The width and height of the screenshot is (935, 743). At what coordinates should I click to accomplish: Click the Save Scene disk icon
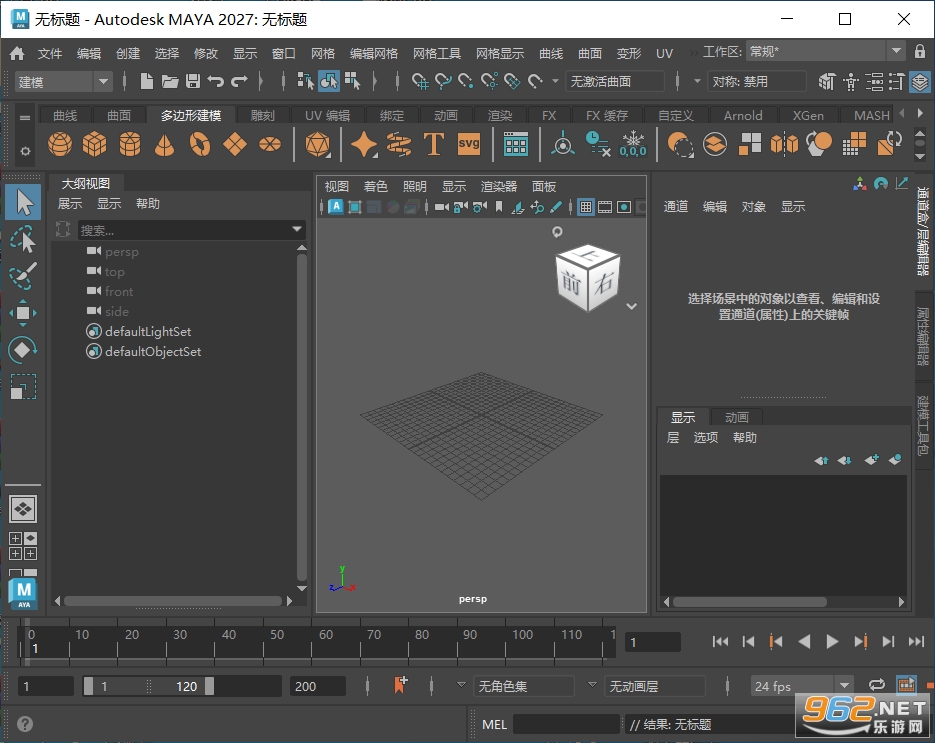point(193,81)
